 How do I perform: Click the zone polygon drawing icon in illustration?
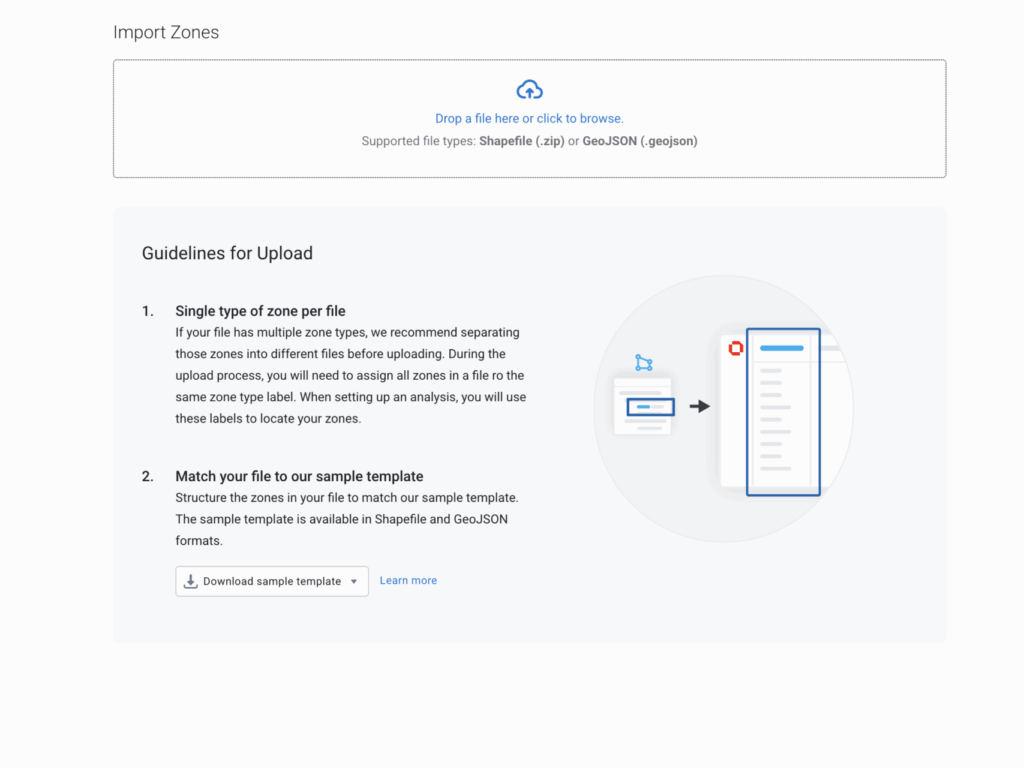tap(644, 362)
